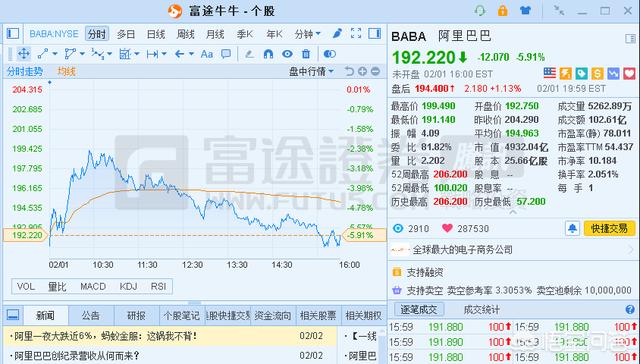640x364 pixels.
Task: Open the customer service headset icon
Action: click(x=480, y=11)
